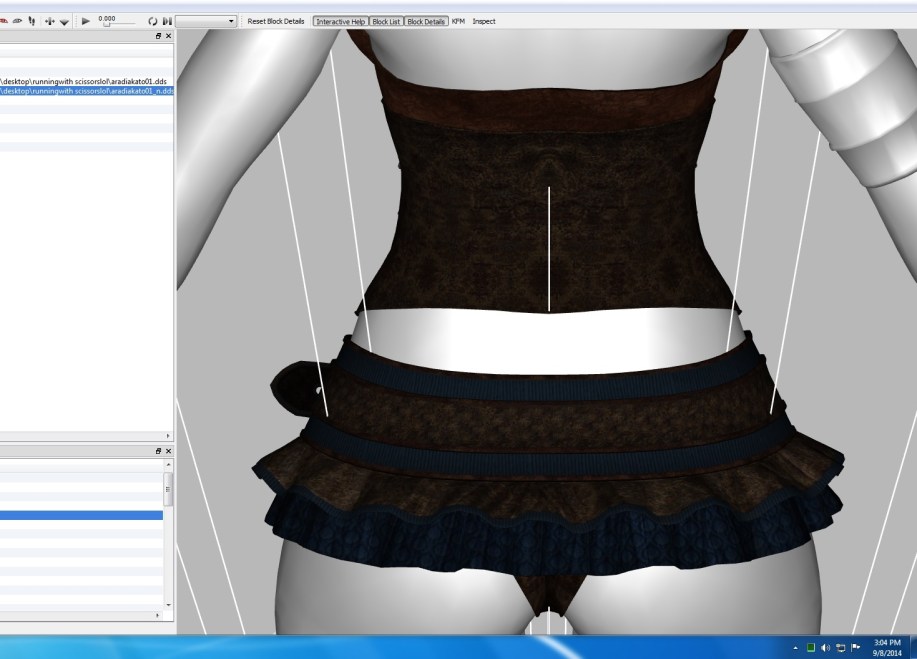Toggle the Block Details panel button
Screen dimensions: 917x659
coord(426,21)
